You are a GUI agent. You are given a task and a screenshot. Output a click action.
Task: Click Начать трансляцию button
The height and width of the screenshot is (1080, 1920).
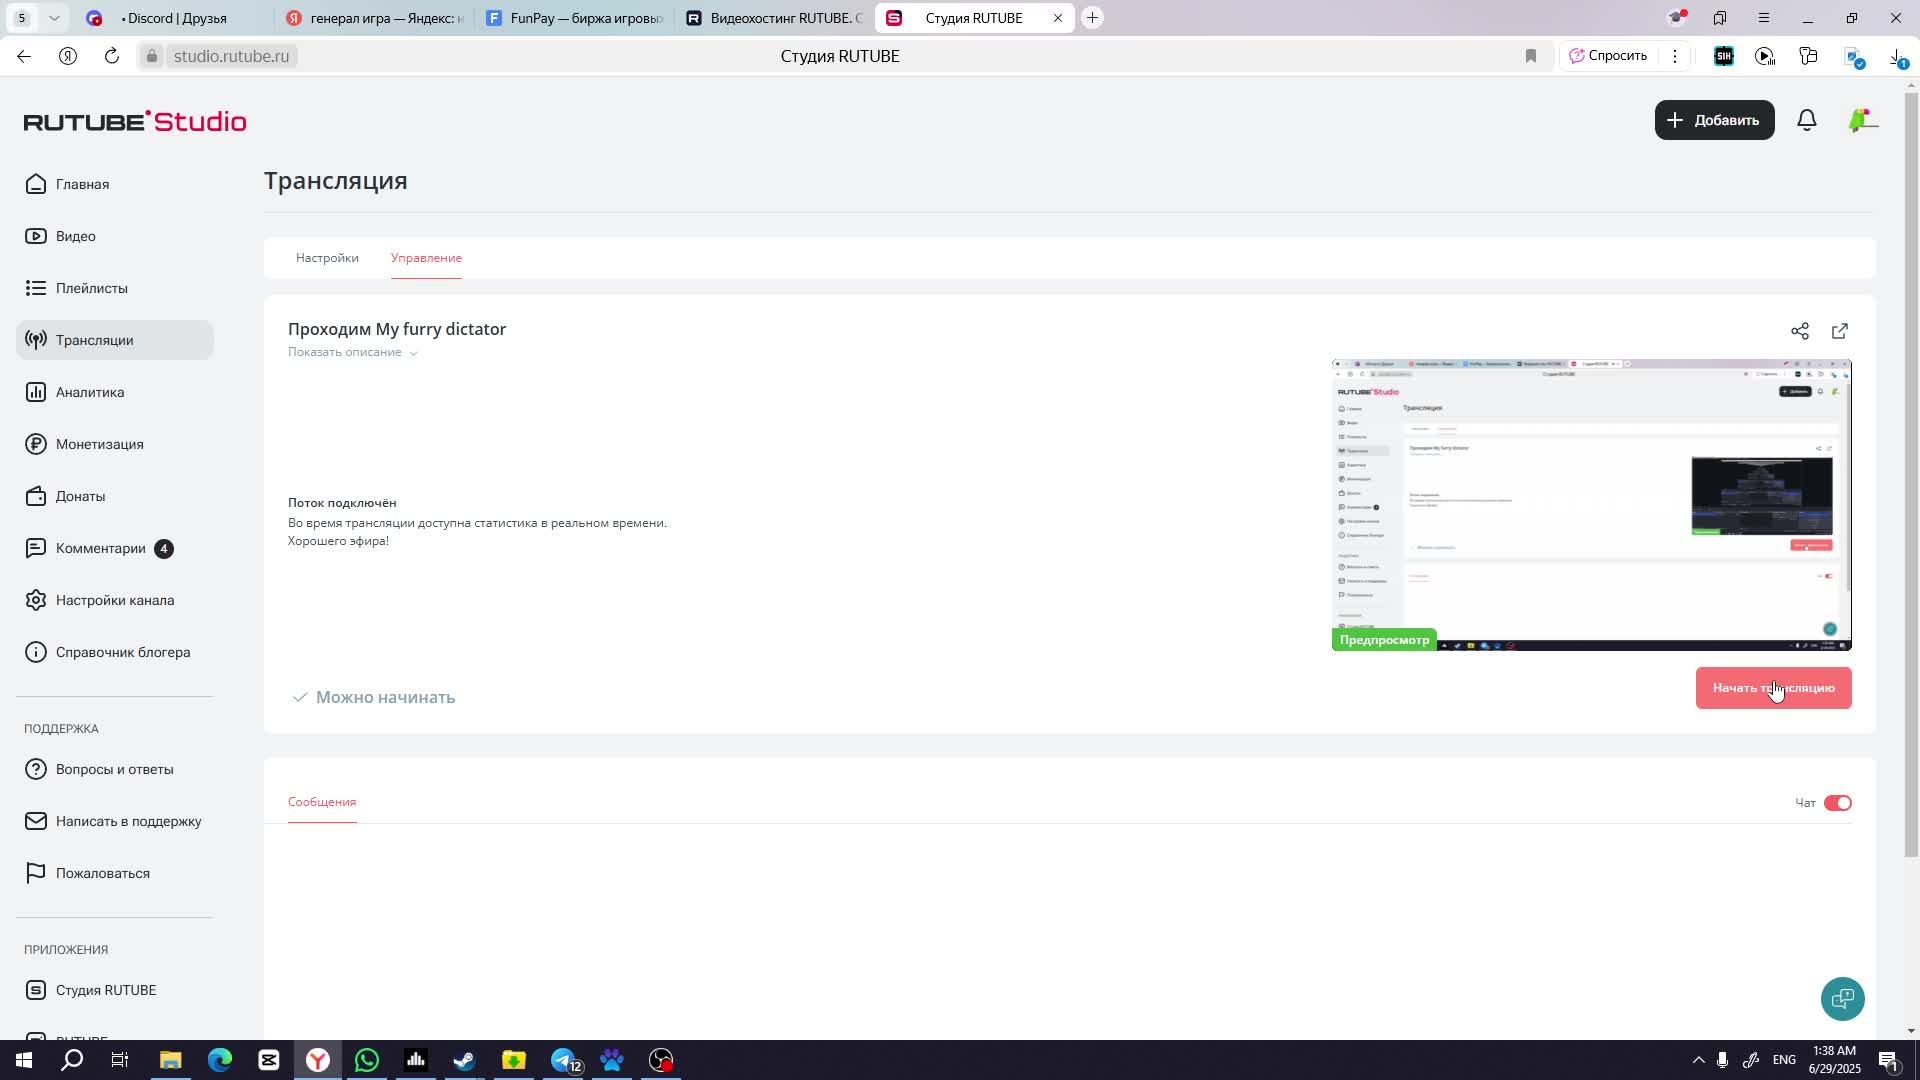coord(1773,688)
